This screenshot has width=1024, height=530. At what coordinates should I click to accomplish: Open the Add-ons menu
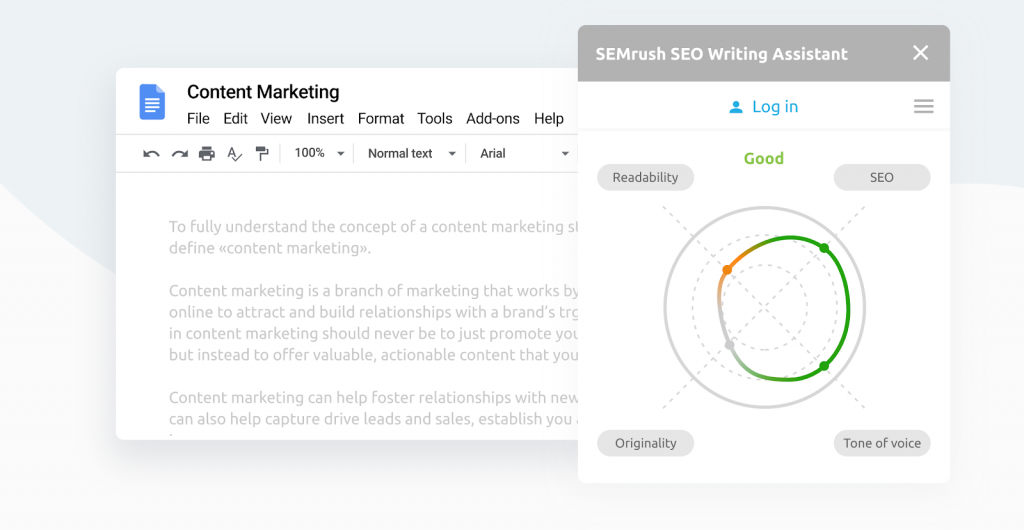(x=493, y=118)
